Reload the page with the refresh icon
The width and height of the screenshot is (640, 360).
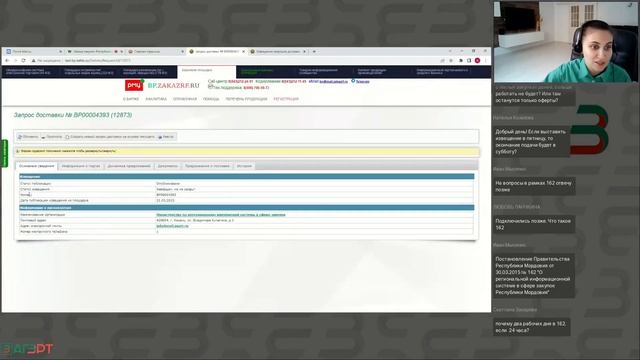tap(23, 60)
